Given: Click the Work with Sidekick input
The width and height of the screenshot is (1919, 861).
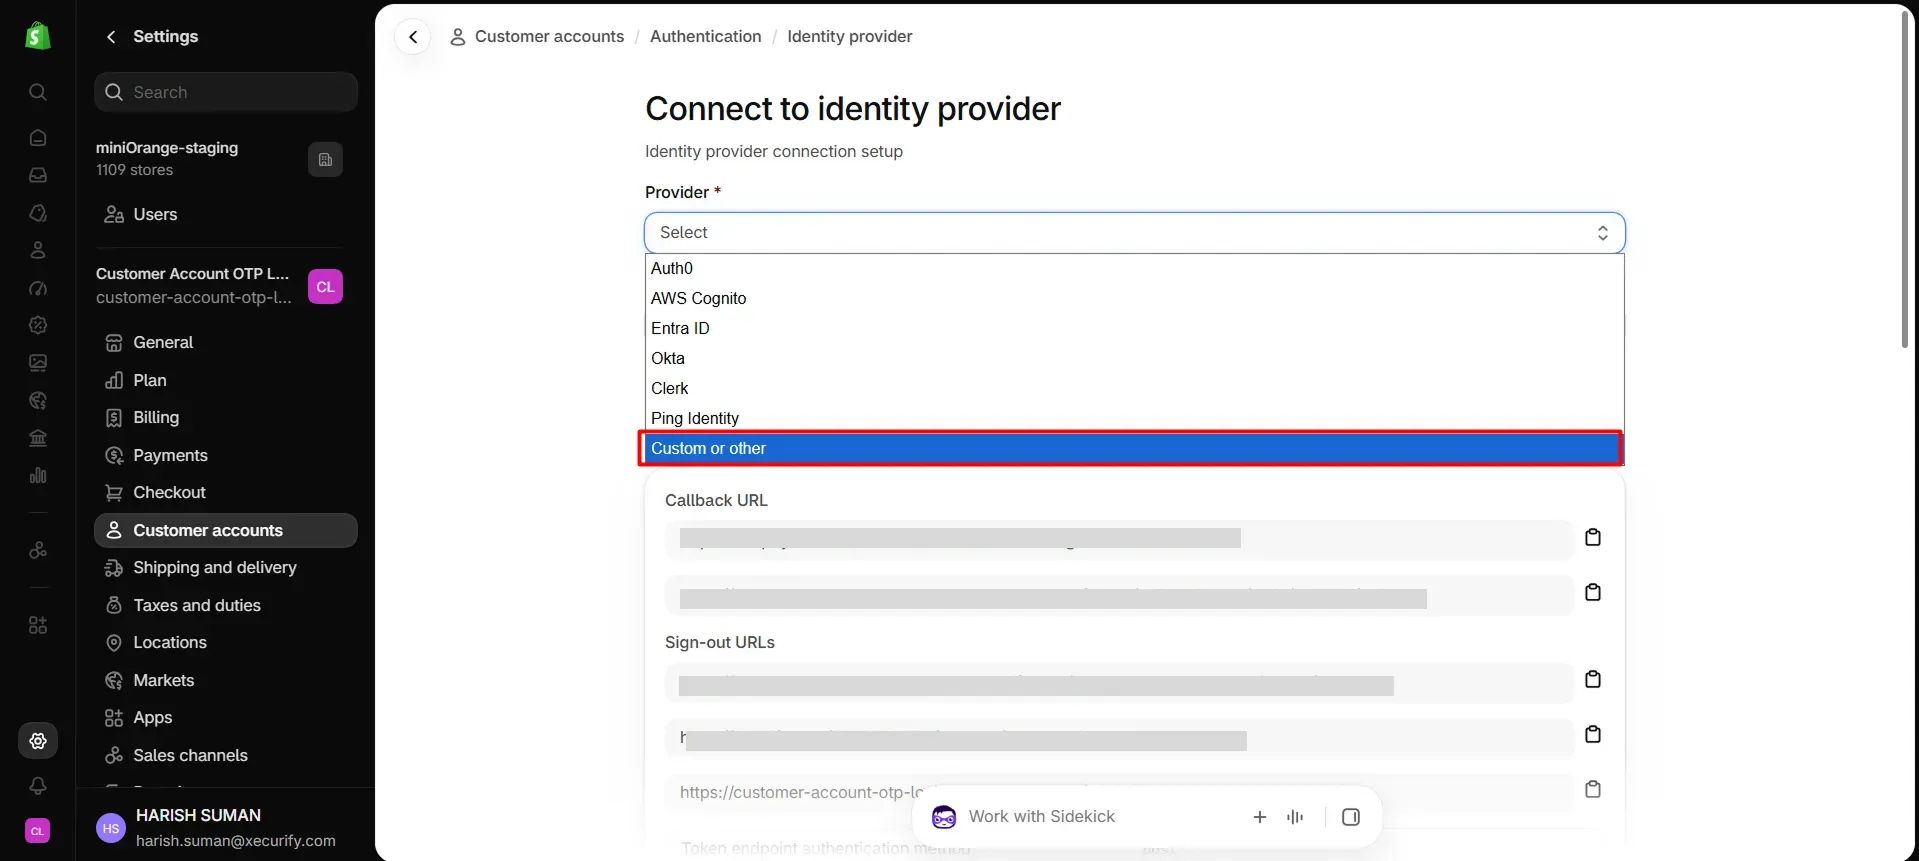Looking at the screenshot, I should click(1041, 817).
